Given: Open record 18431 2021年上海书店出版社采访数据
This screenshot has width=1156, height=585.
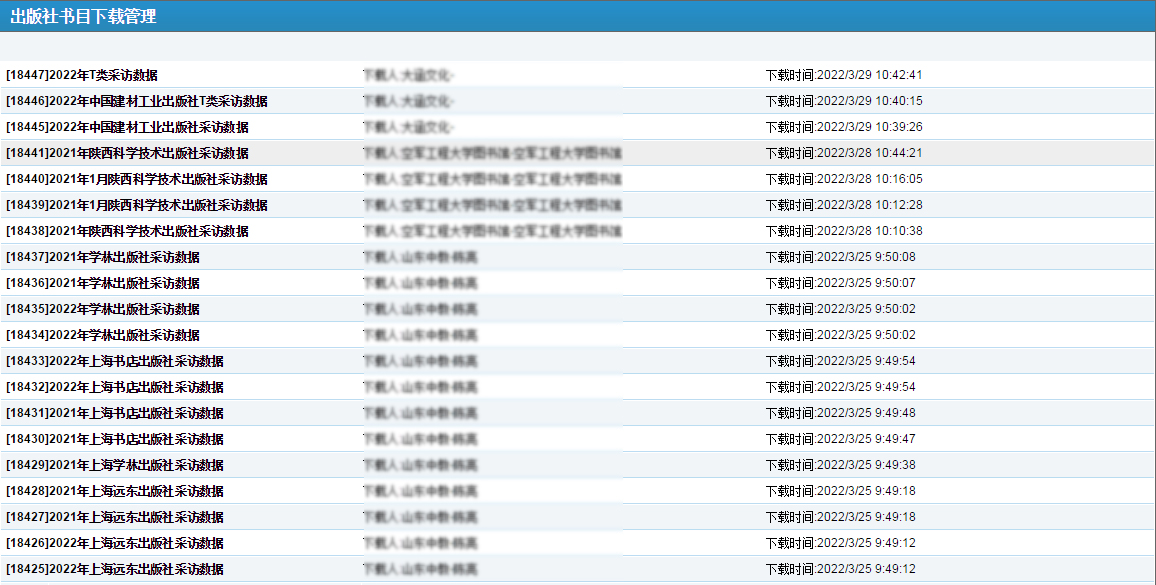Looking at the screenshot, I should coord(115,413).
